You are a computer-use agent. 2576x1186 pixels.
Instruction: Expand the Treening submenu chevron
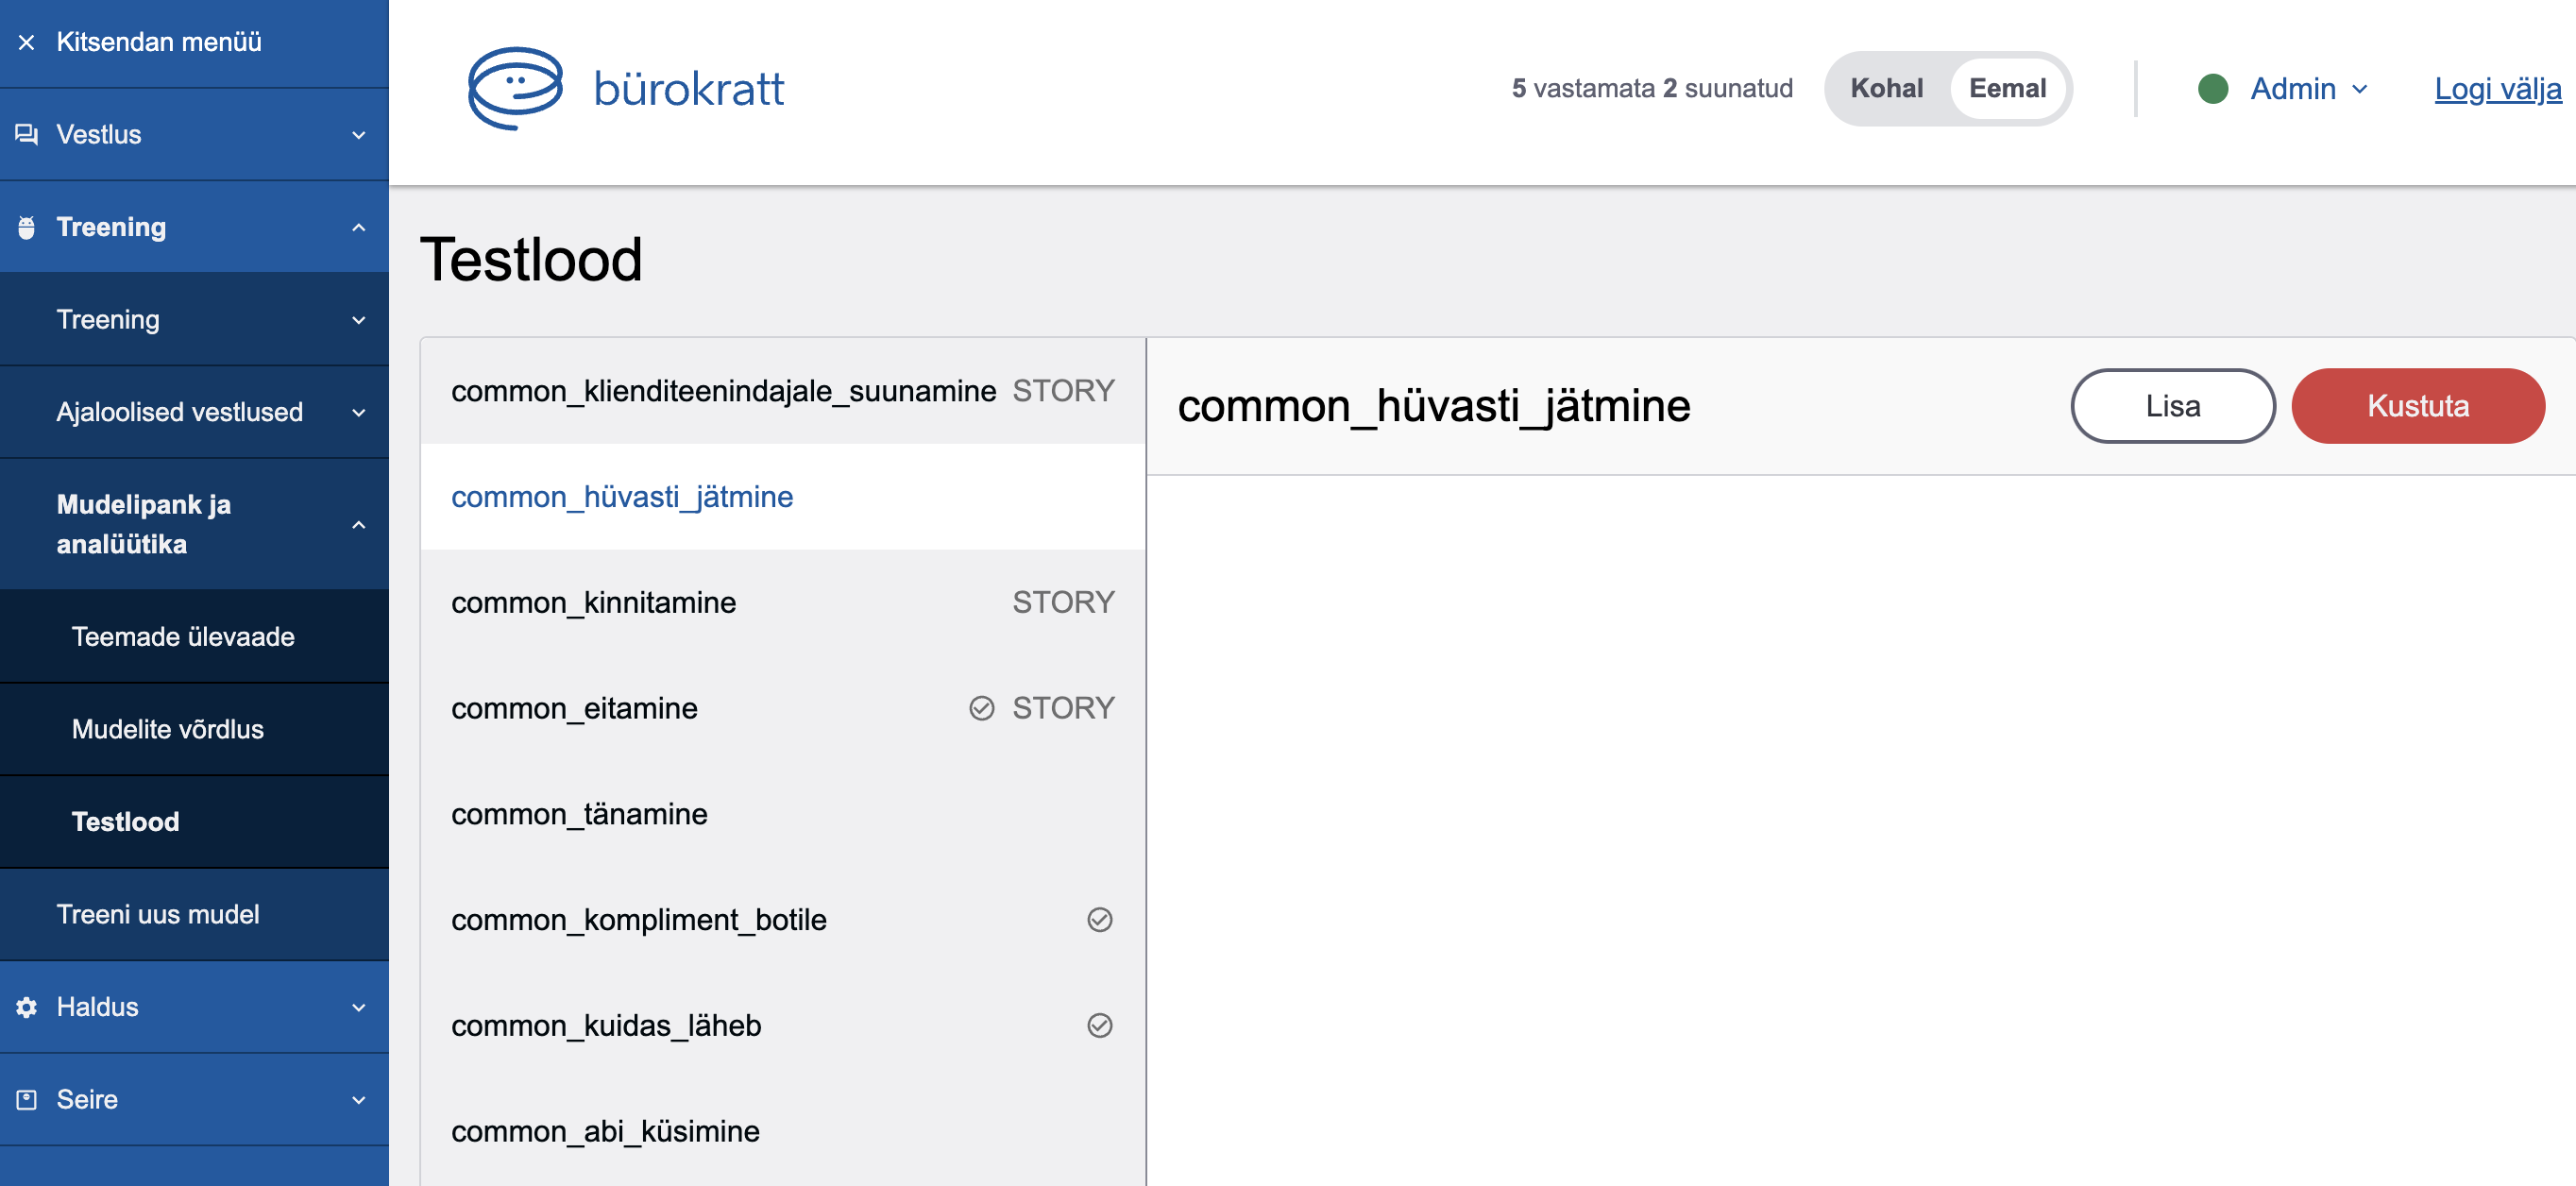[x=359, y=320]
